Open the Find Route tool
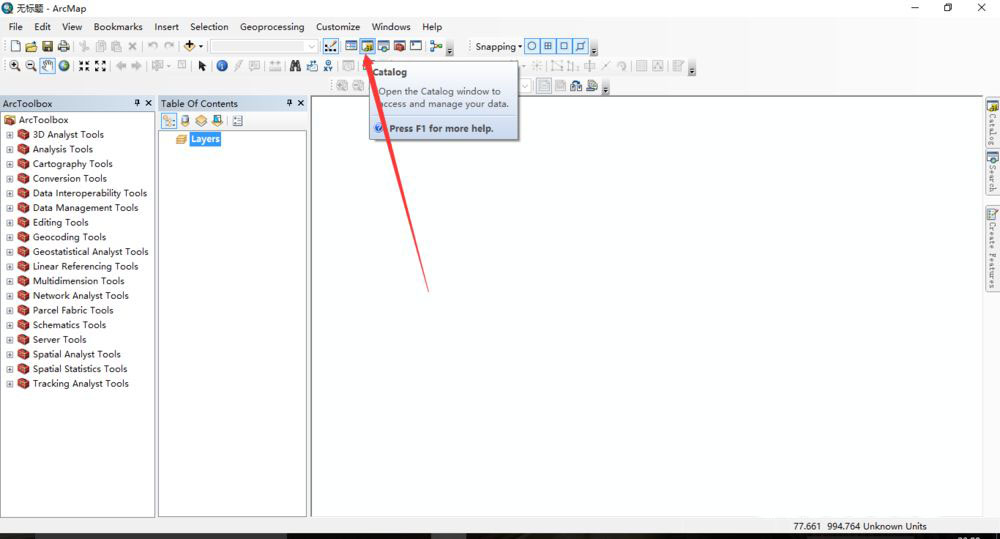 (x=312, y=66)
